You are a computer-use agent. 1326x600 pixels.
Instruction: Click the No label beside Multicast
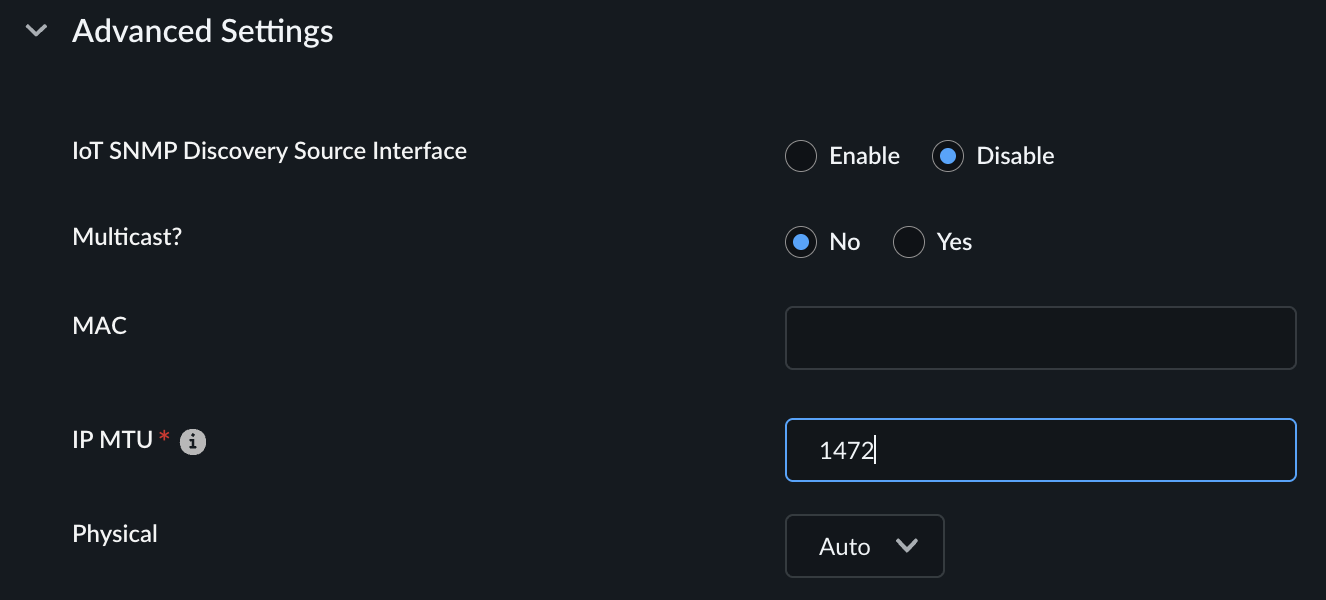(845, 242)
